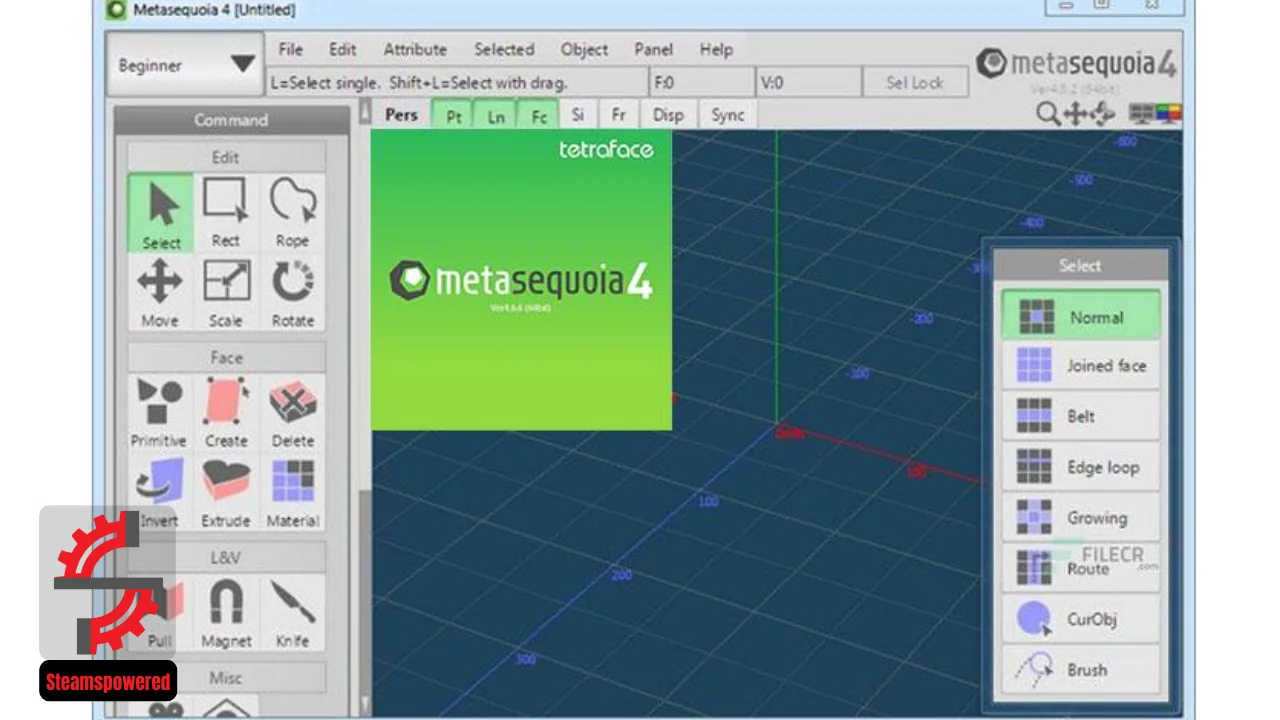Toggle Fr front-only display
The height and width of the screenshot is (720, 1280).
point(618,115)
